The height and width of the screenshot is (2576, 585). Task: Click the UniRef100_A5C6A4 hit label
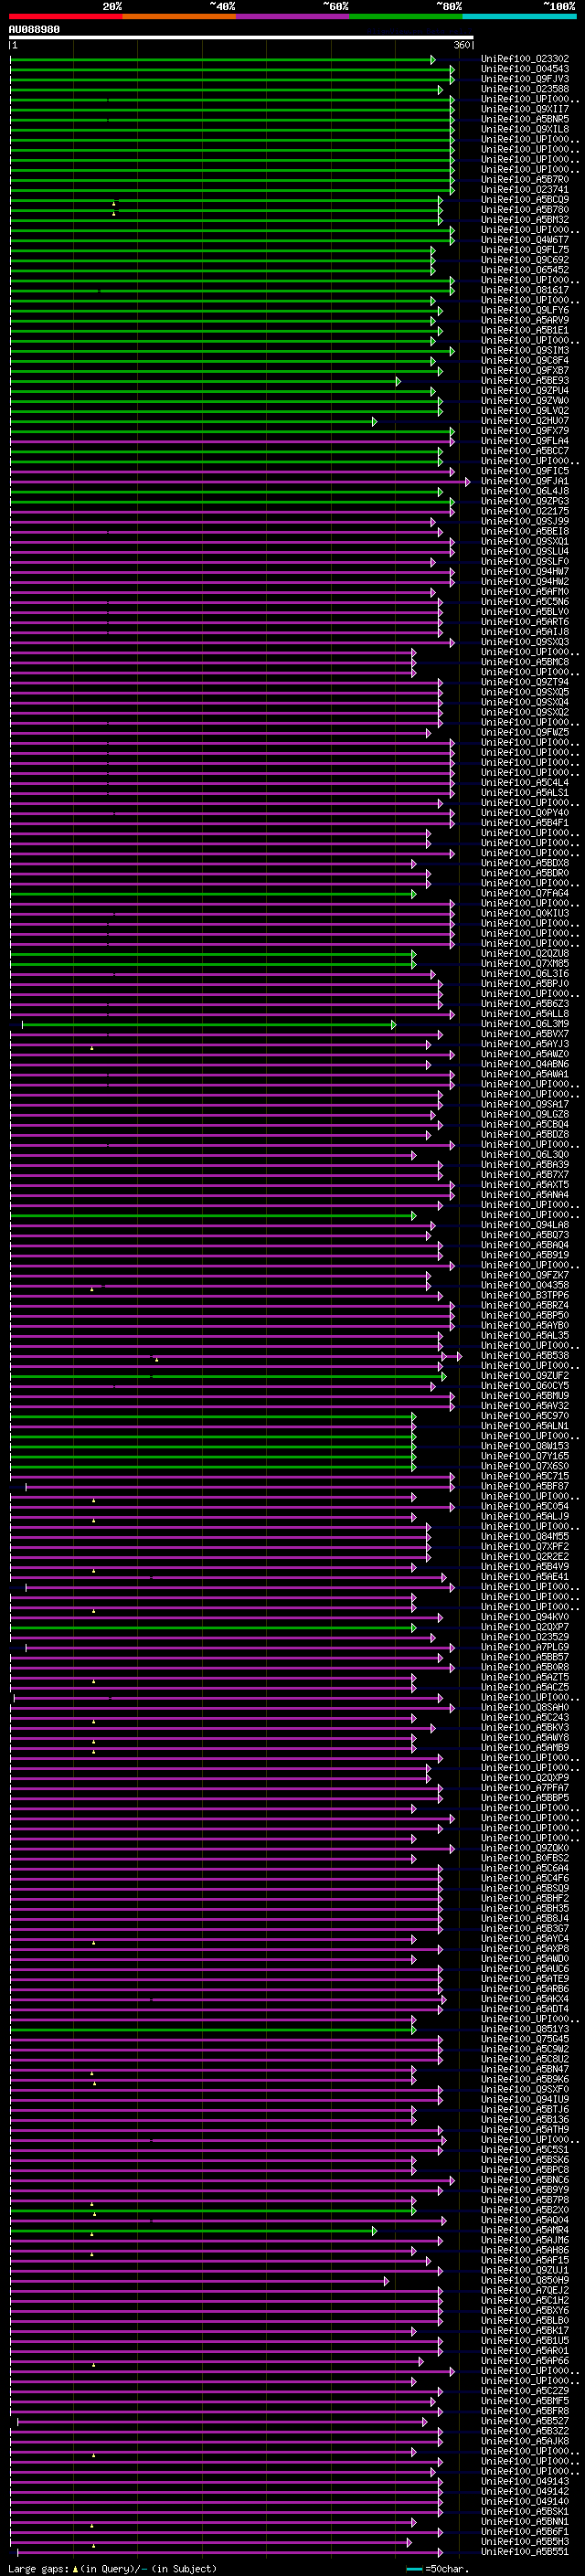coord(525,1869)
